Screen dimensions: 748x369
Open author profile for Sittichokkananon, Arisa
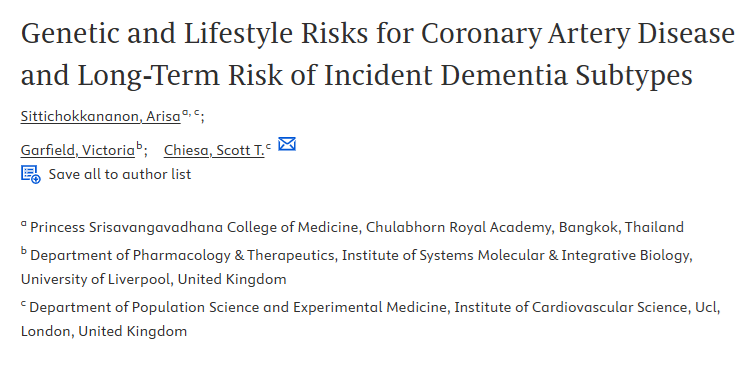[101, 116]
